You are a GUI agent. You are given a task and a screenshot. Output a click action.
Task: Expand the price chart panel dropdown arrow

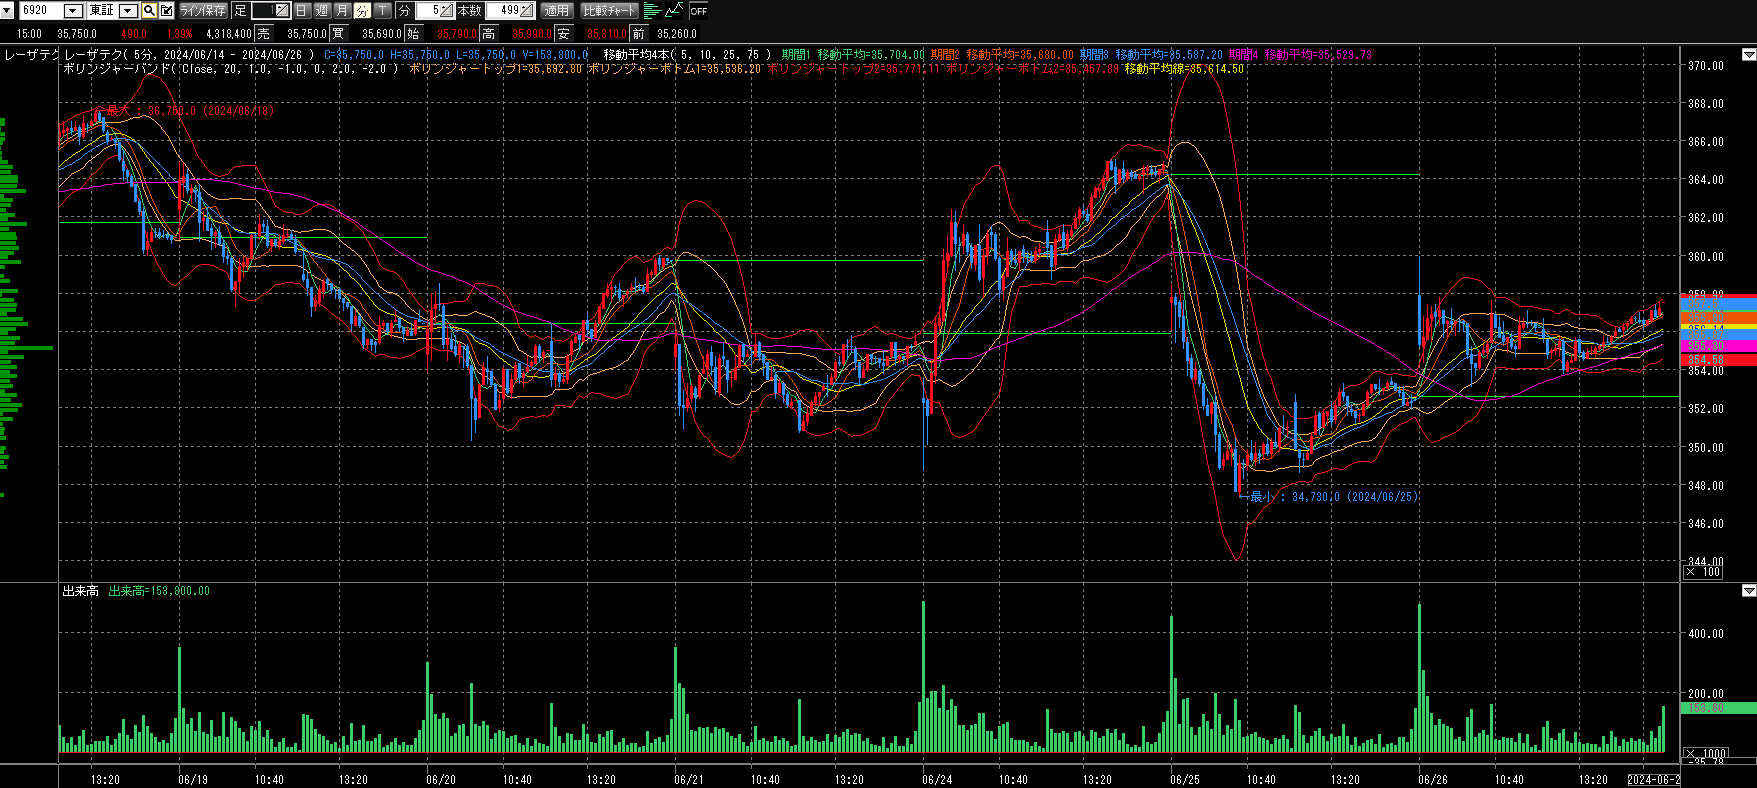coord(1748,54)
